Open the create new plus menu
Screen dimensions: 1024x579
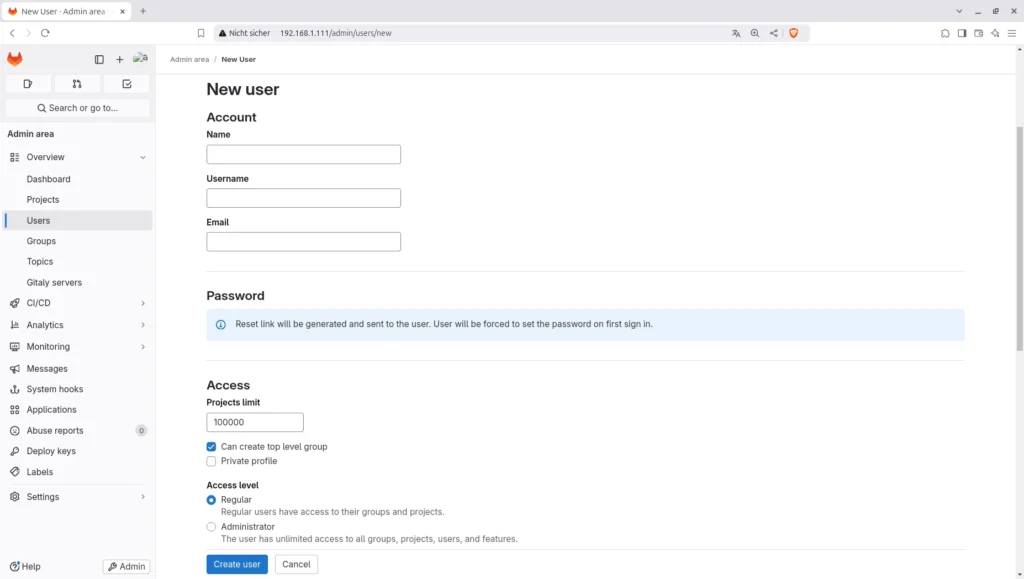120,60
